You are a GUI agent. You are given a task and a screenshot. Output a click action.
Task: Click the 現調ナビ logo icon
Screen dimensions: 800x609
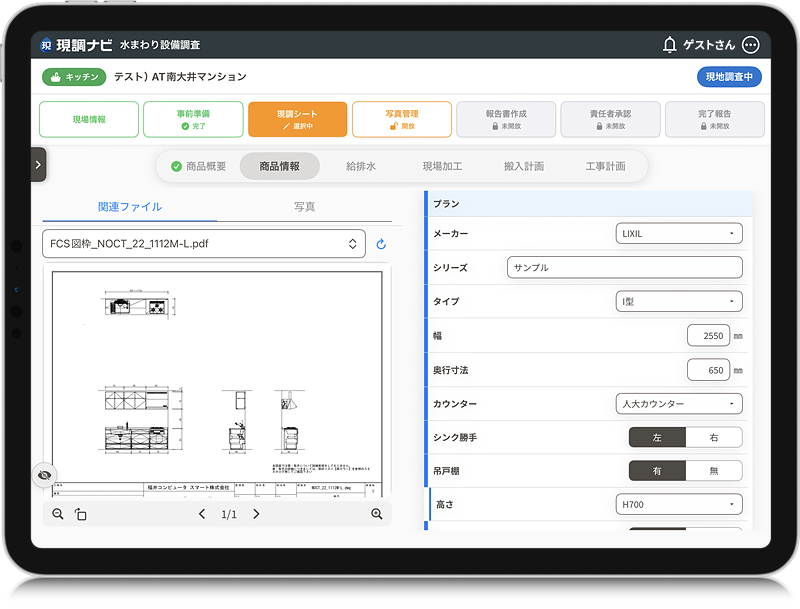point(46,45)
